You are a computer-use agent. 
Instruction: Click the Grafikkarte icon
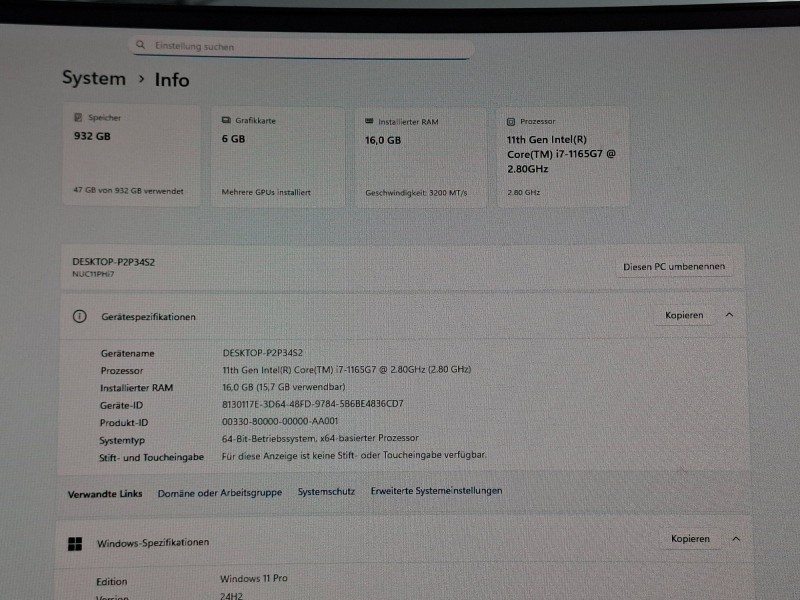[226, 120]
